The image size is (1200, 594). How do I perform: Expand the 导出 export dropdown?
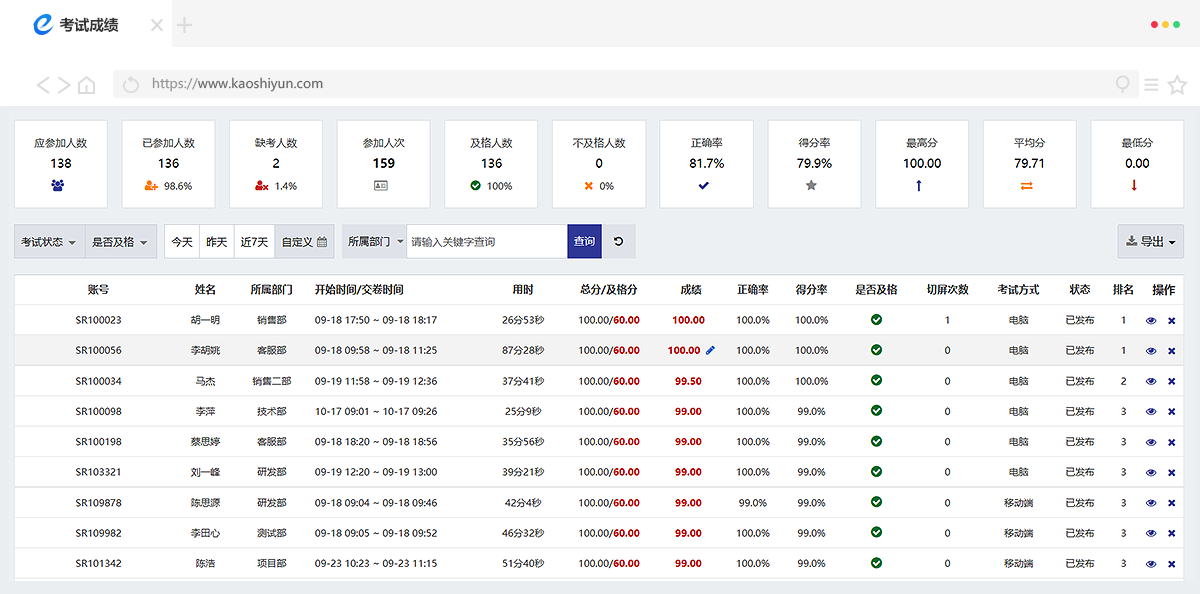[x=1151, y=241]
